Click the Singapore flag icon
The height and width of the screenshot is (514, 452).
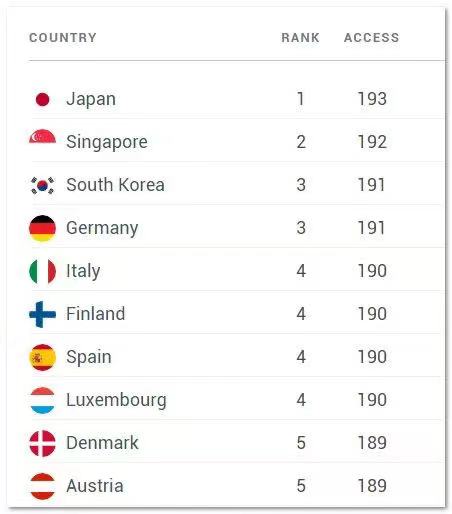point(42,137)
